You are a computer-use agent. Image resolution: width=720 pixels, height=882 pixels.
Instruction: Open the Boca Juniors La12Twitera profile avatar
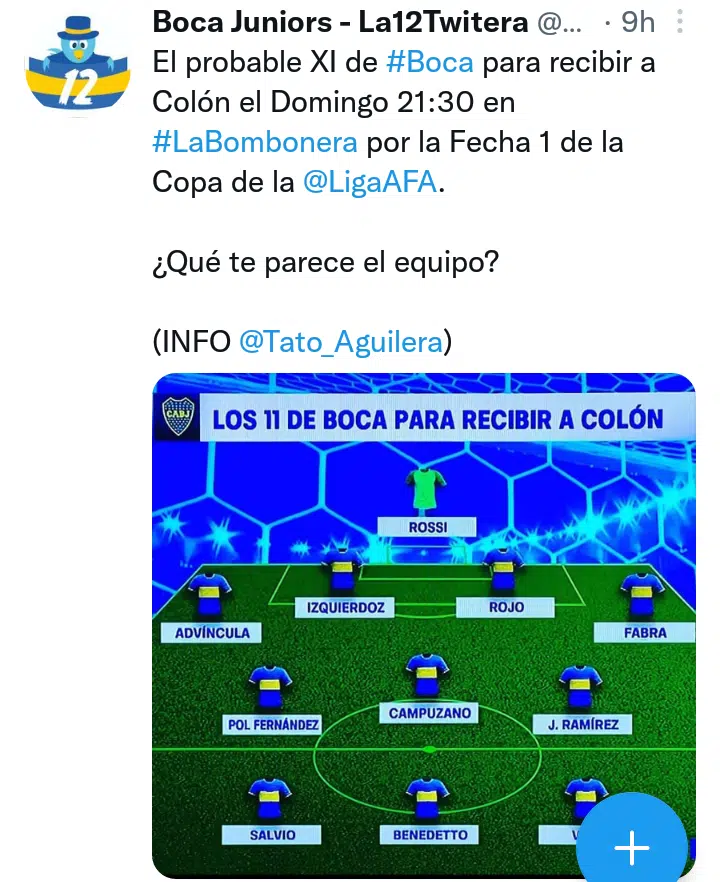pos(76,68)
